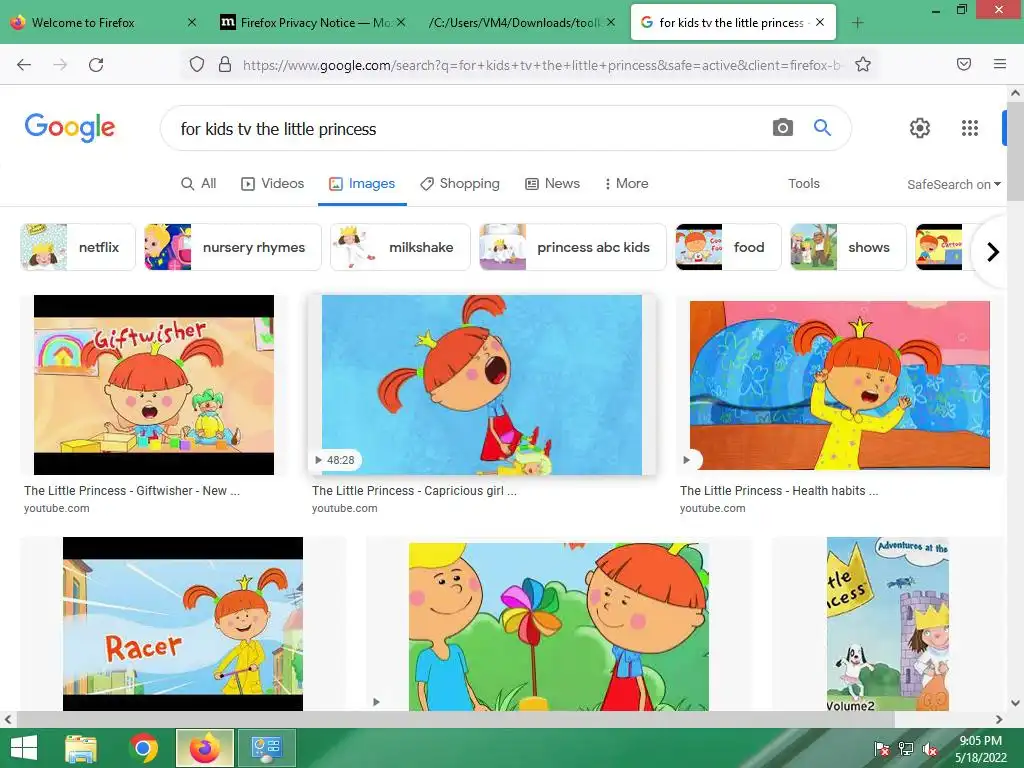1024x768 pixels.
Task: Click the 48:28 Capricious girl video thumbnail
Action: pos(481,385)
